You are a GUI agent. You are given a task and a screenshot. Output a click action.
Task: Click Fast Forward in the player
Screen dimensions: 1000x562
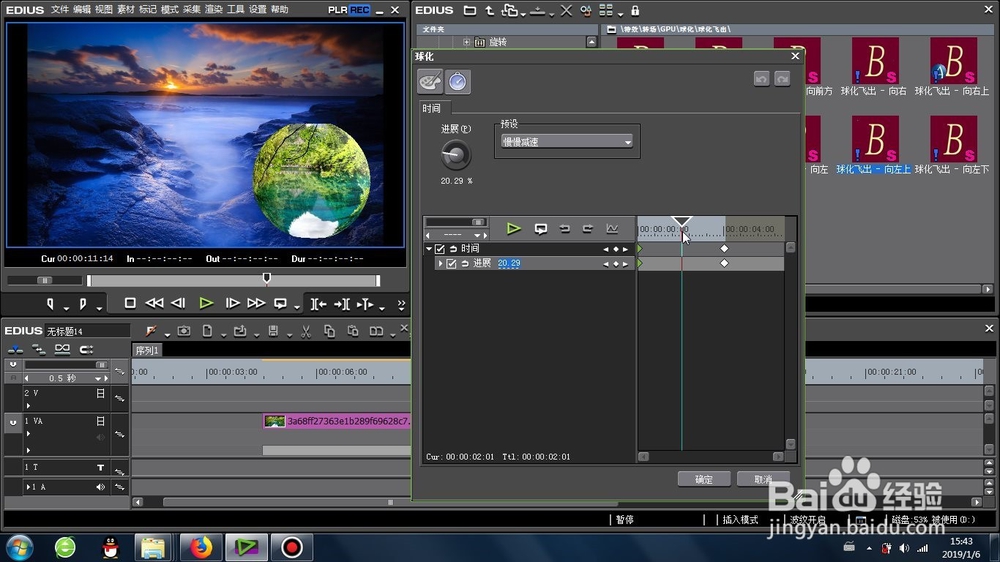(x=256, y=304)
